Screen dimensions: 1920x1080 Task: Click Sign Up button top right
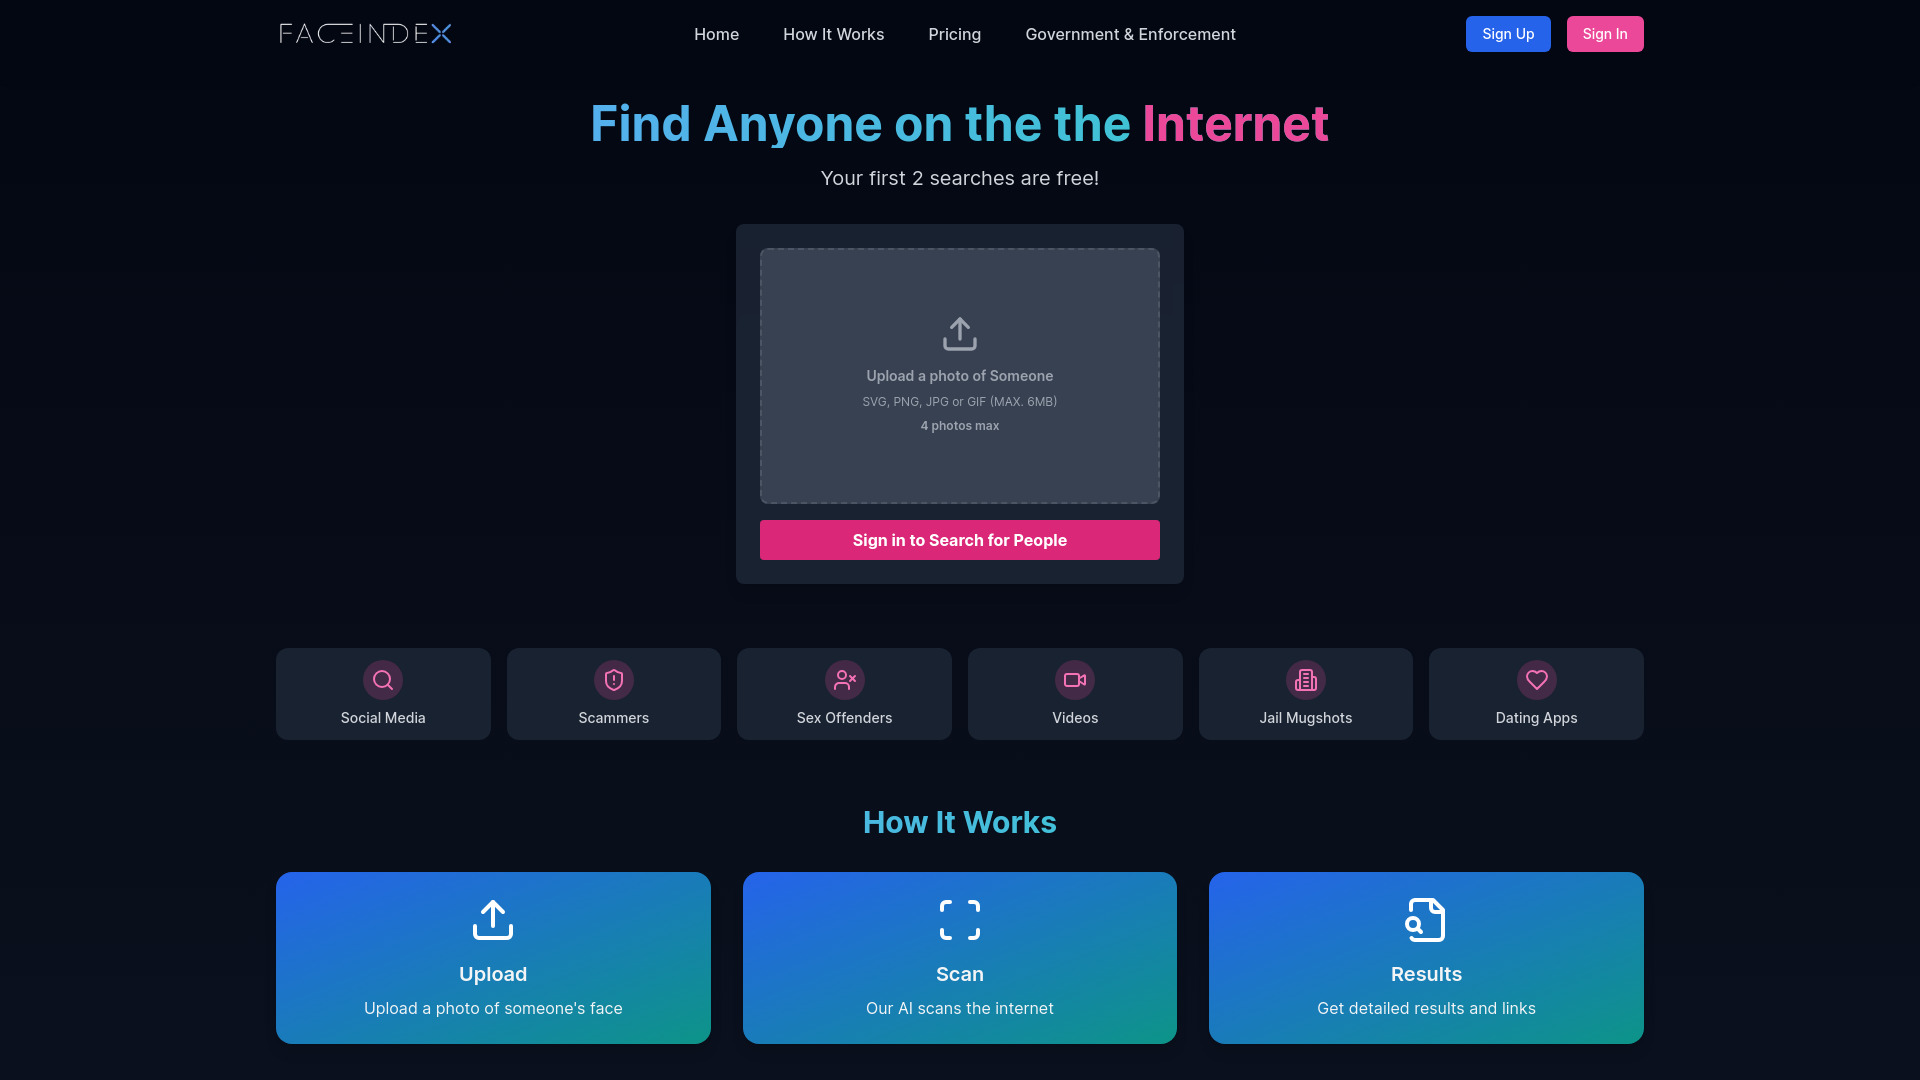point(1507,33)
